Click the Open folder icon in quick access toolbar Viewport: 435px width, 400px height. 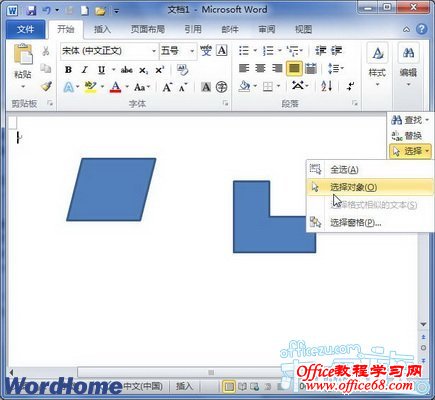(100, 11)
